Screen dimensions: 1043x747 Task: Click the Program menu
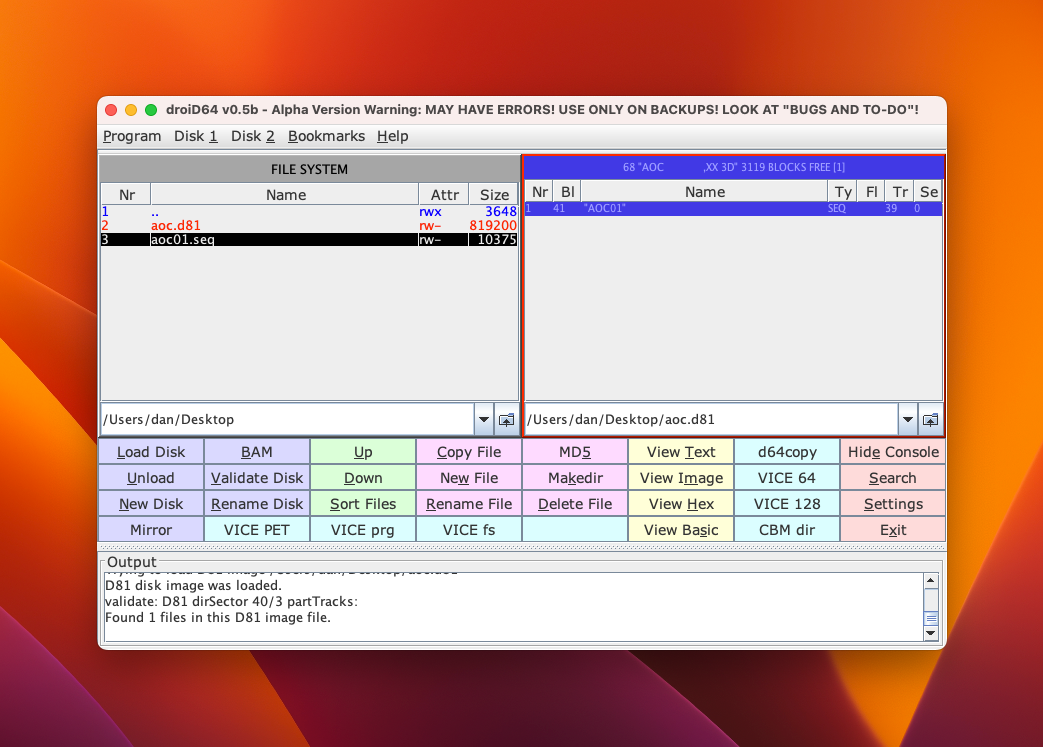point(132,136)
